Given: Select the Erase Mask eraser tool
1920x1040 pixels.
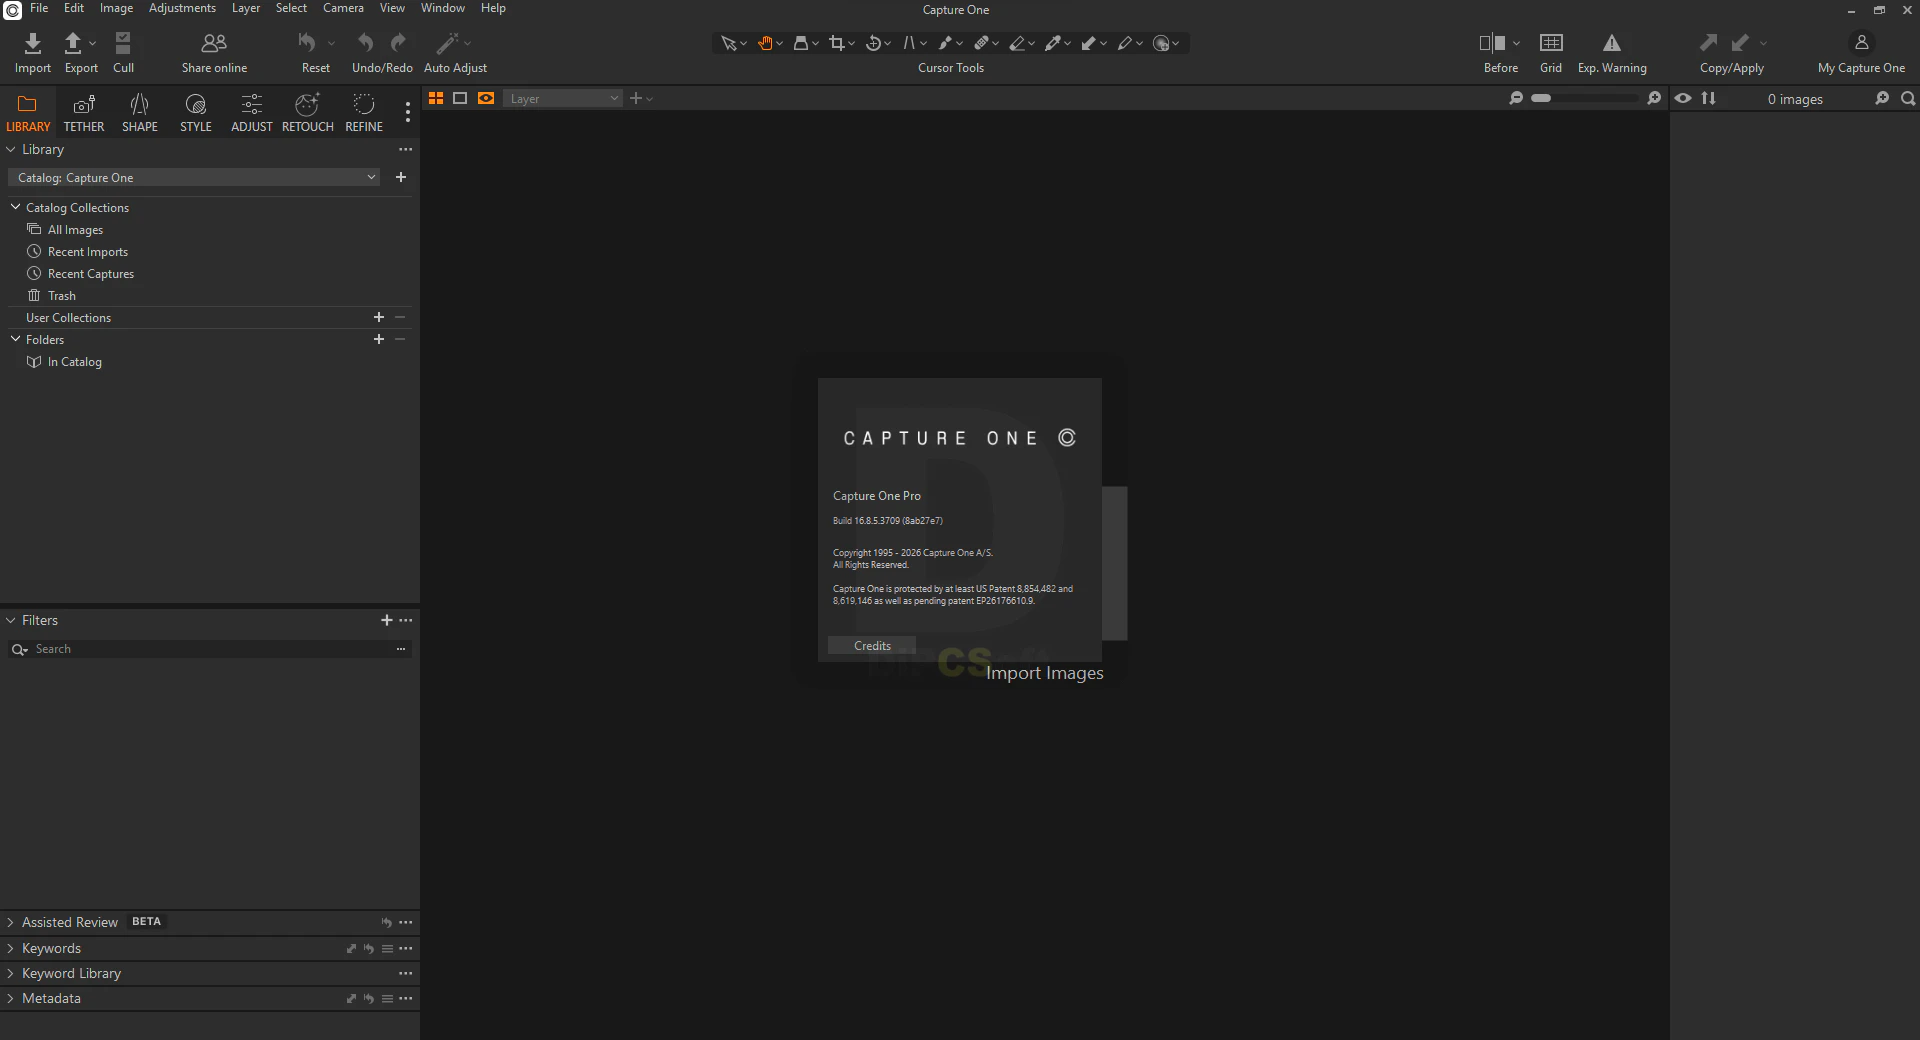Looking at the screenshot, I should (x=1018, y=43).
